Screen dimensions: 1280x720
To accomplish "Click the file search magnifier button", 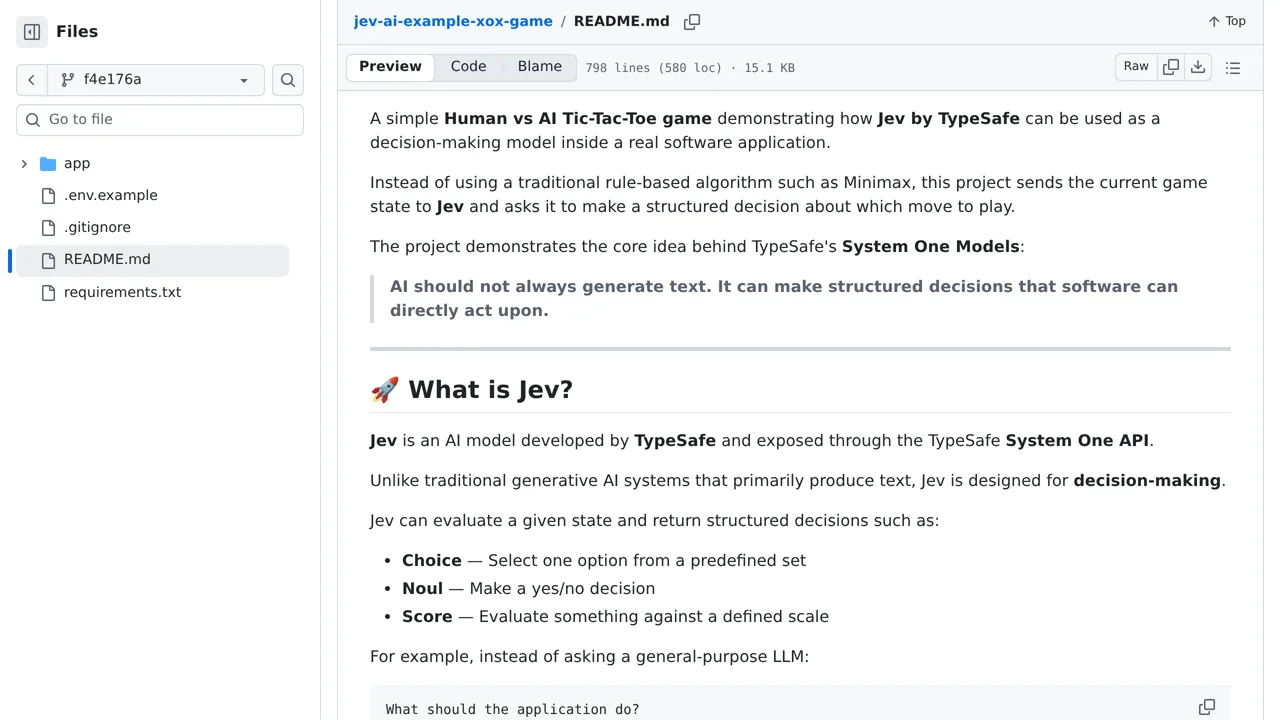I will [288, 80].
